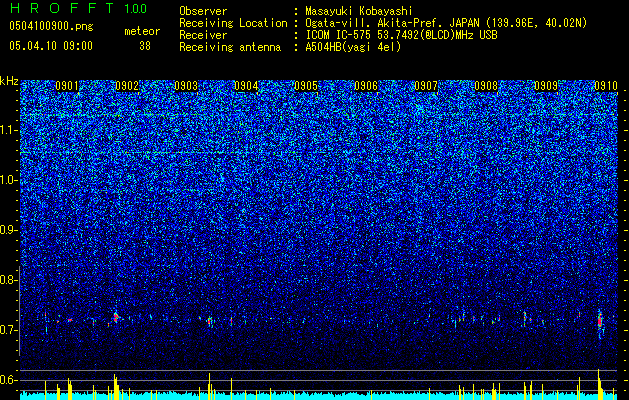
Task: Click the 0908 time marker
Action: [486, 86]
